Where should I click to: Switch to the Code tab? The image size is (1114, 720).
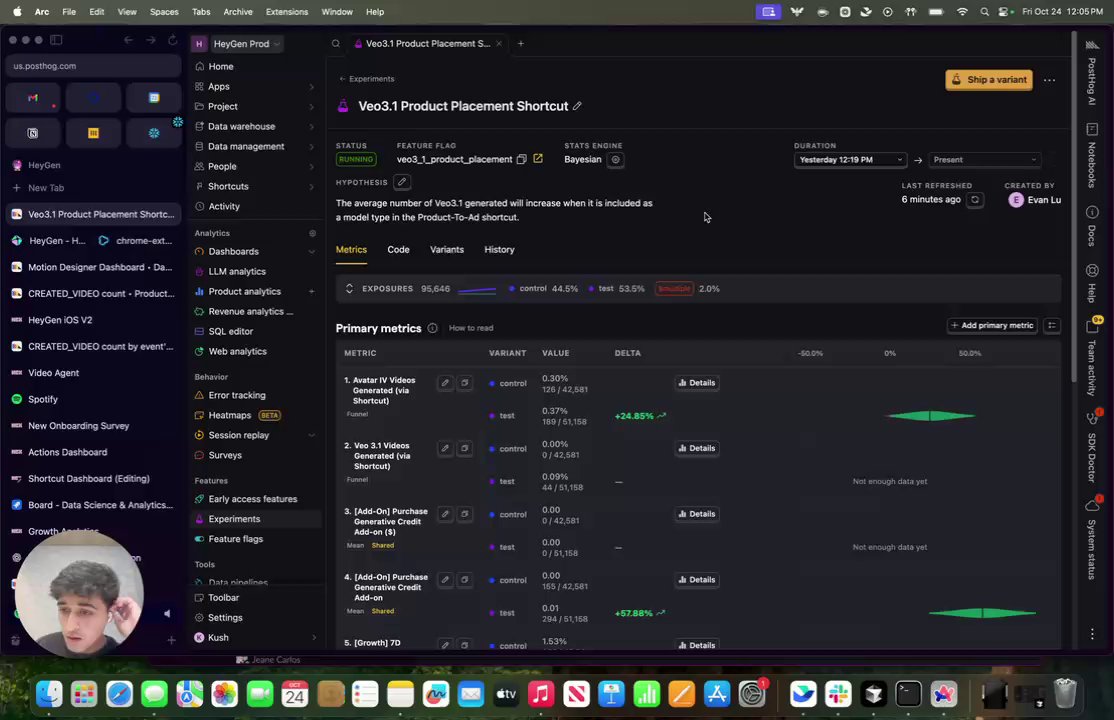[398, 249]
